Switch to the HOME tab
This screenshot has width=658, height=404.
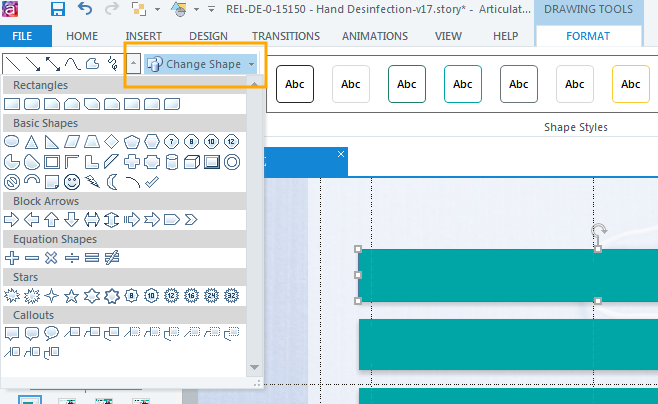[x=82, y=36]
